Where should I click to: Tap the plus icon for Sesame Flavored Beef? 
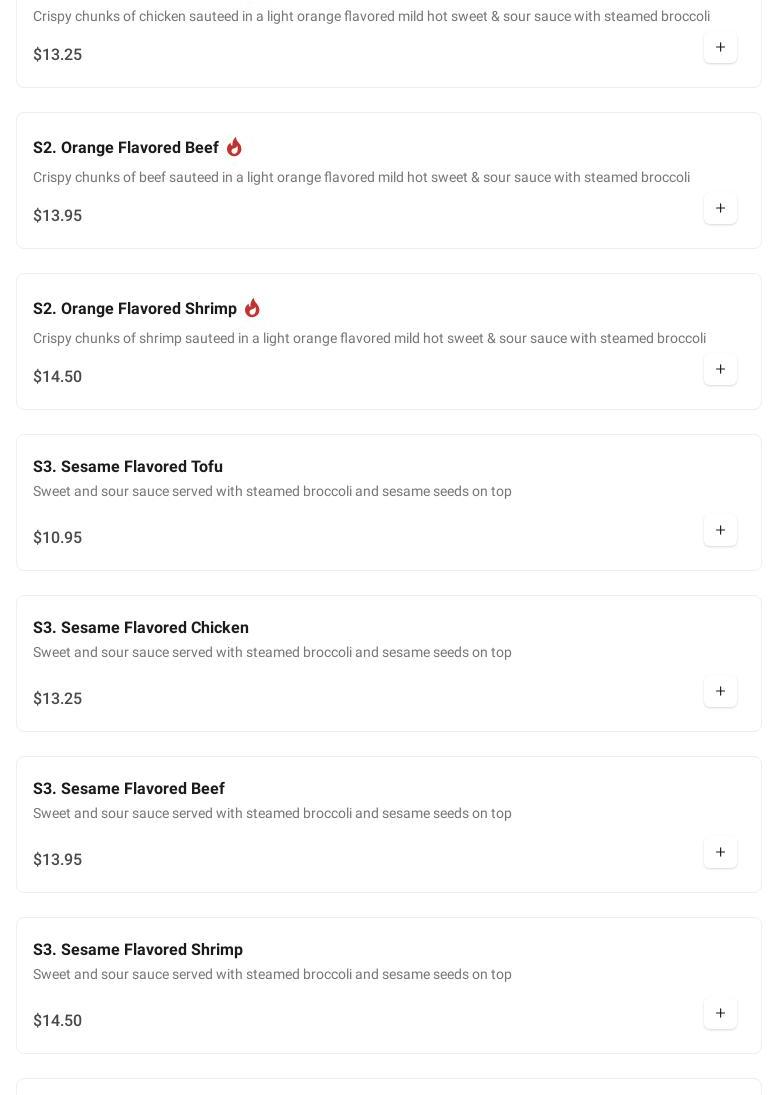coord(720,853)
